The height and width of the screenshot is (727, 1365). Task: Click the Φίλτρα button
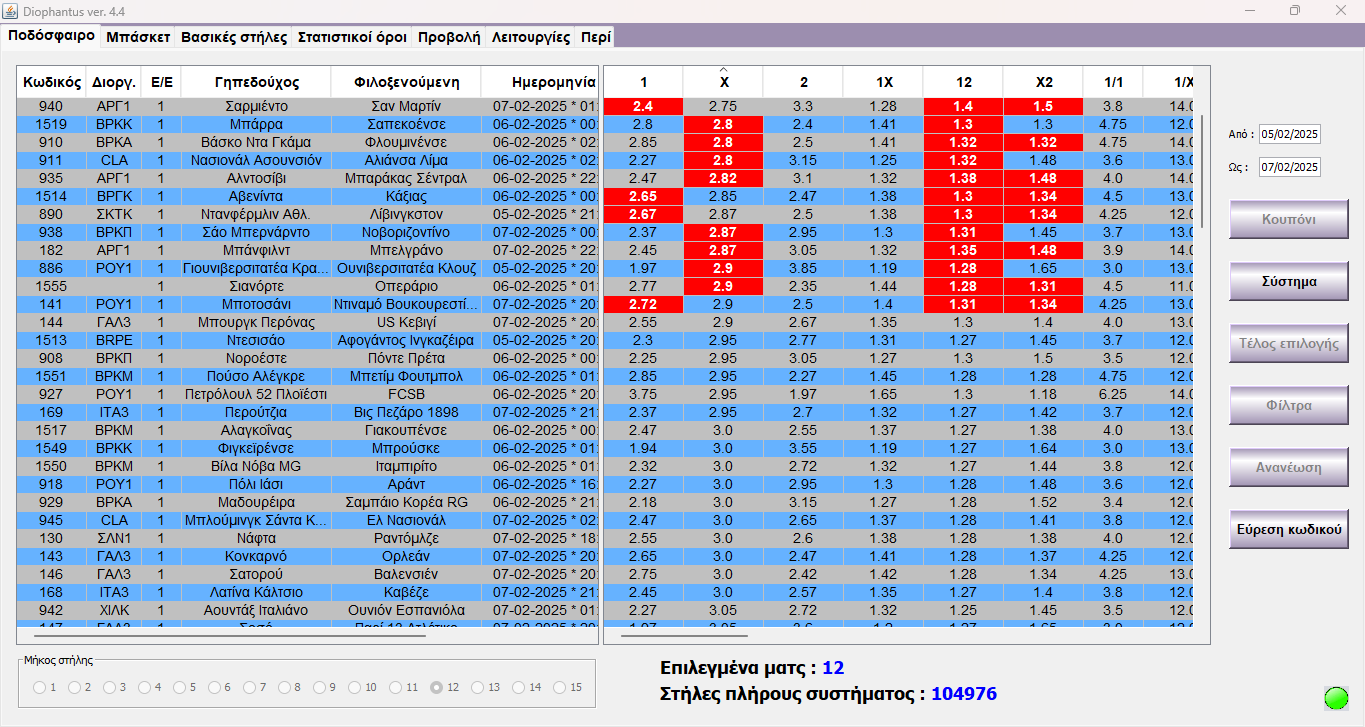tap(1289, 405)
